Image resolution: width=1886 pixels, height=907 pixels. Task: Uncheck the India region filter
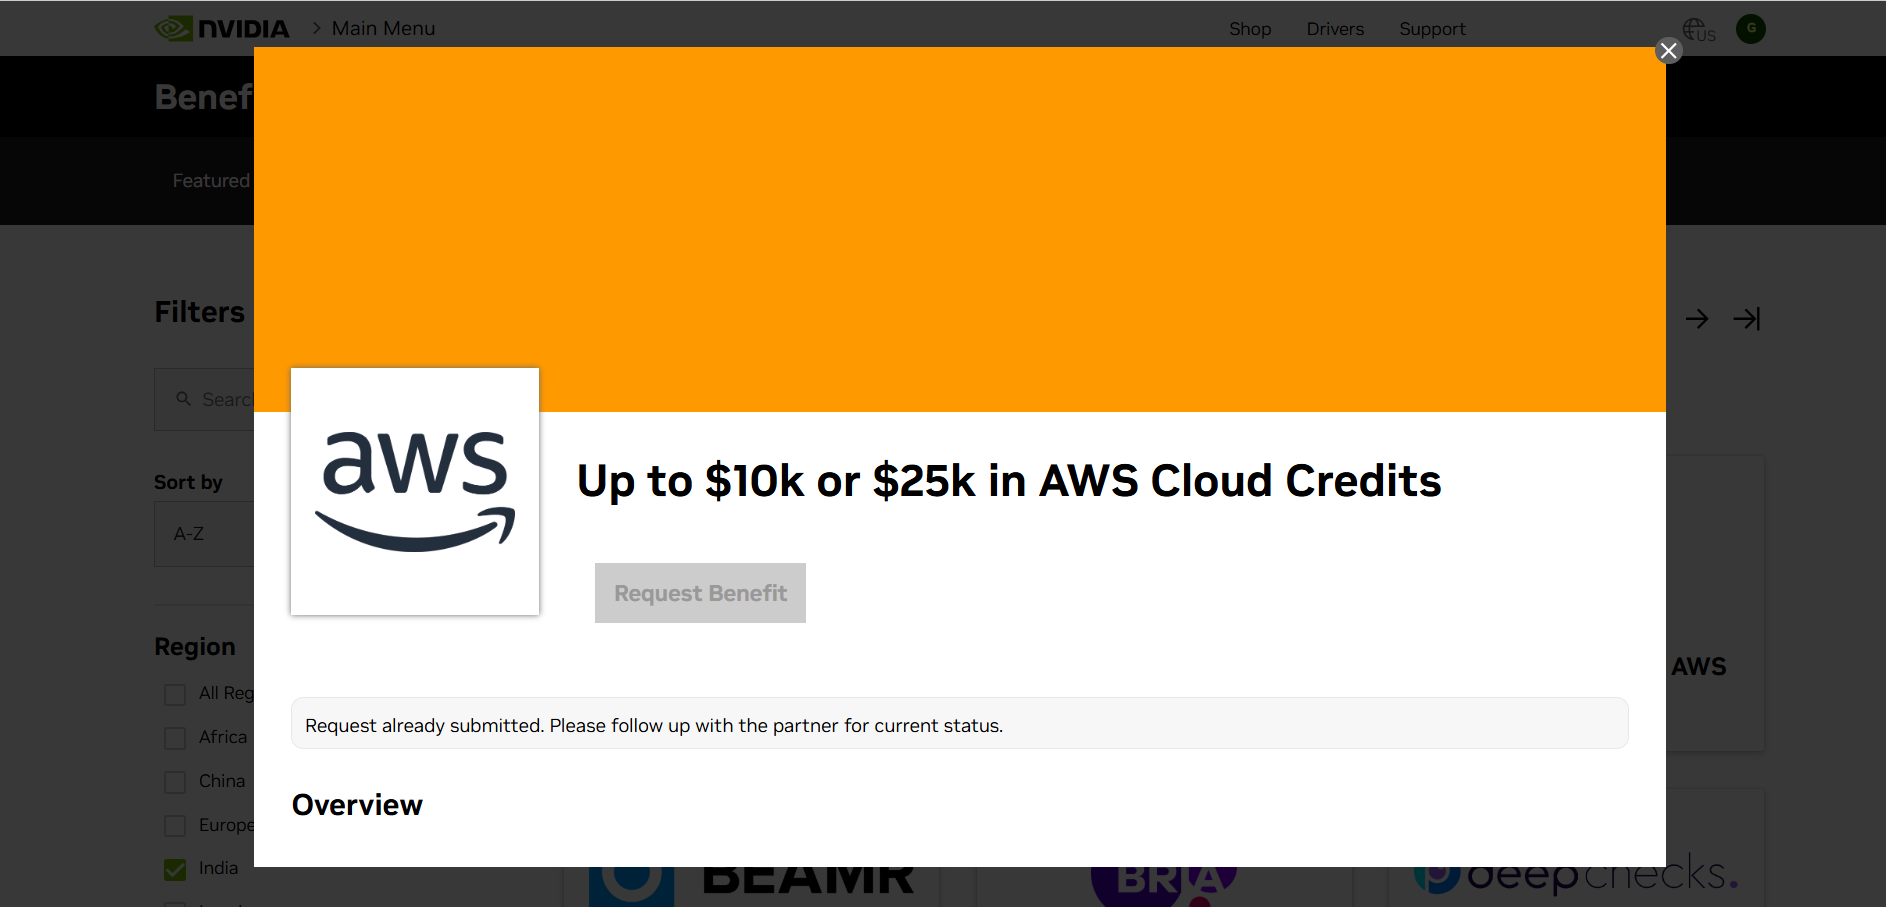coord(175,869)
